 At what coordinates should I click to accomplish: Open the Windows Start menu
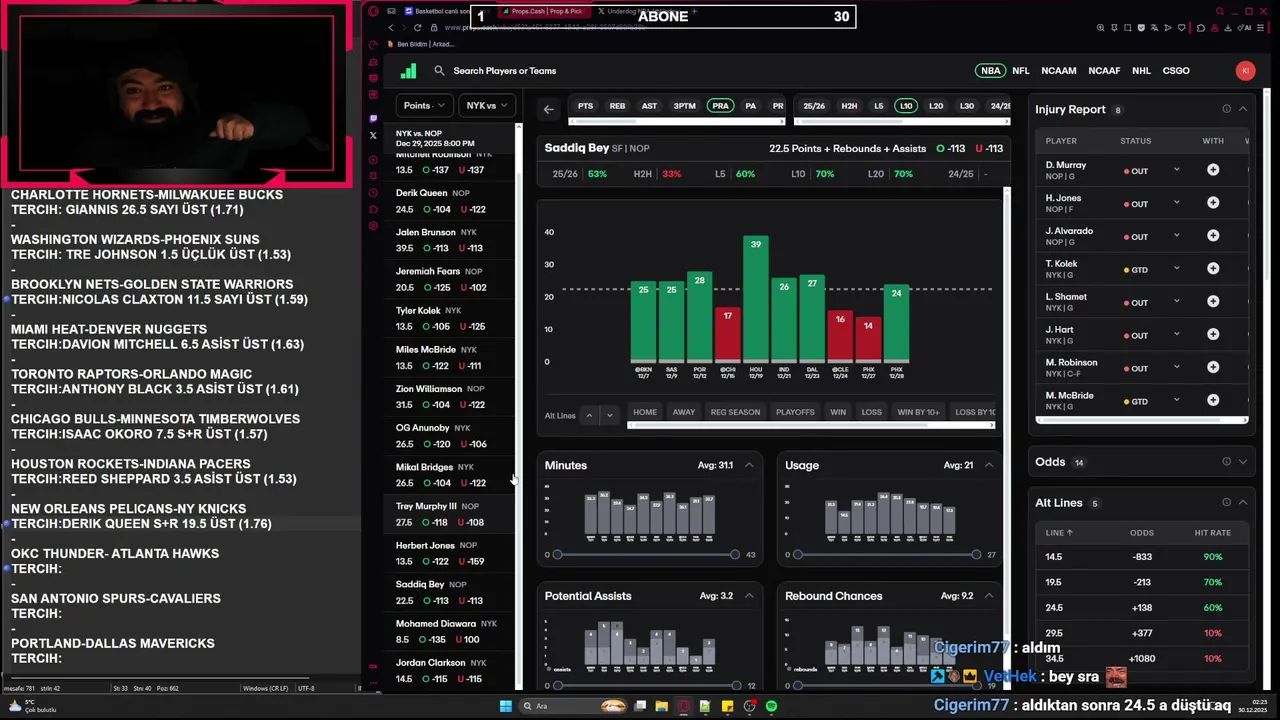click(x=506, y=706)
